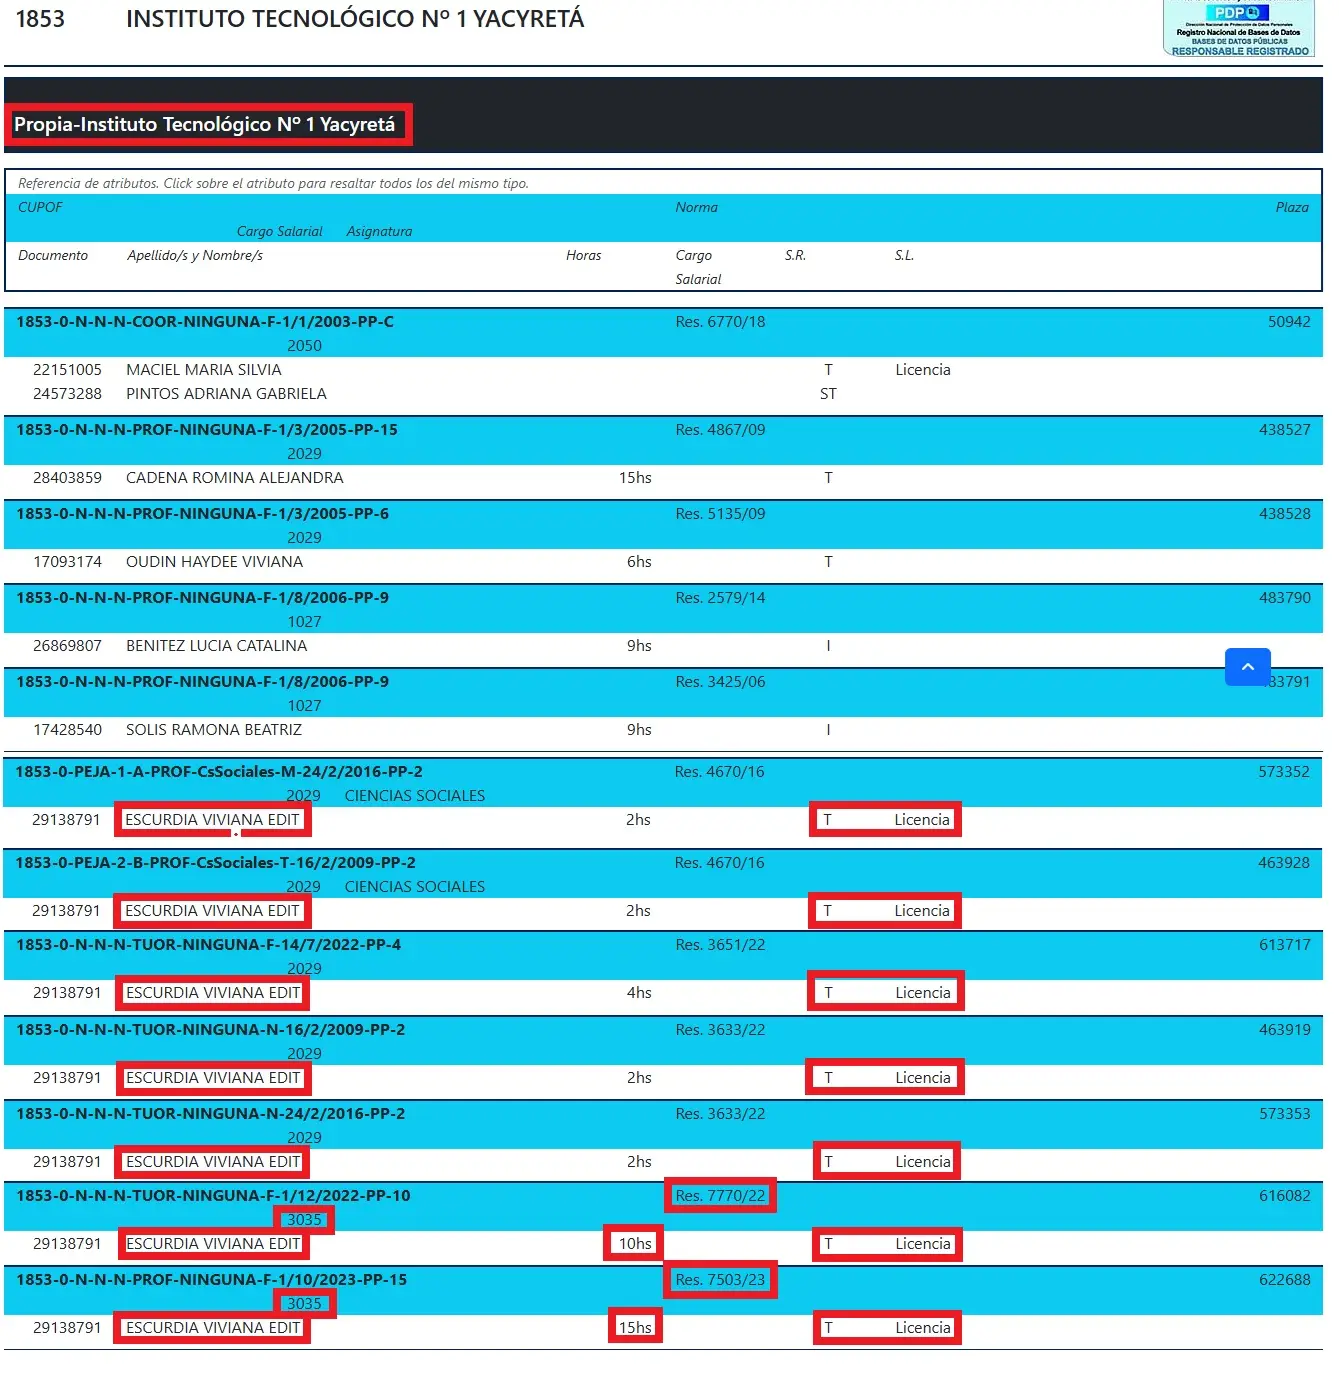
Task: Open the PDP Responsable Registrado badge
Action: coord(1239,27)
